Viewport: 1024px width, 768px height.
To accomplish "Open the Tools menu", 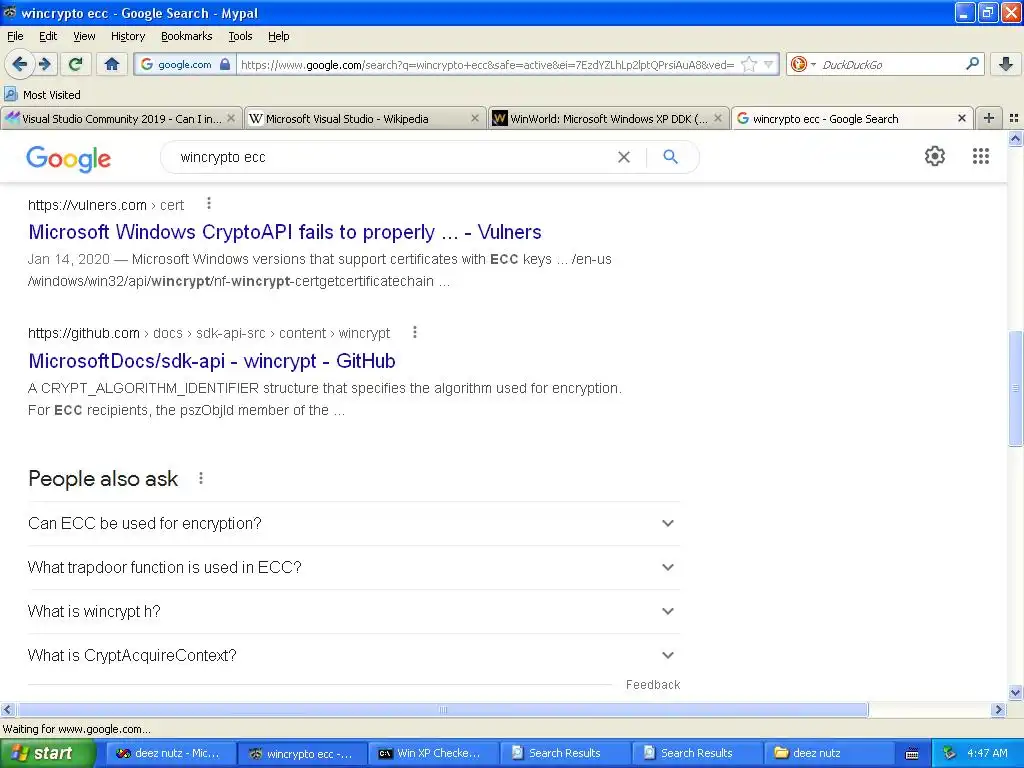I will point(240,36).
